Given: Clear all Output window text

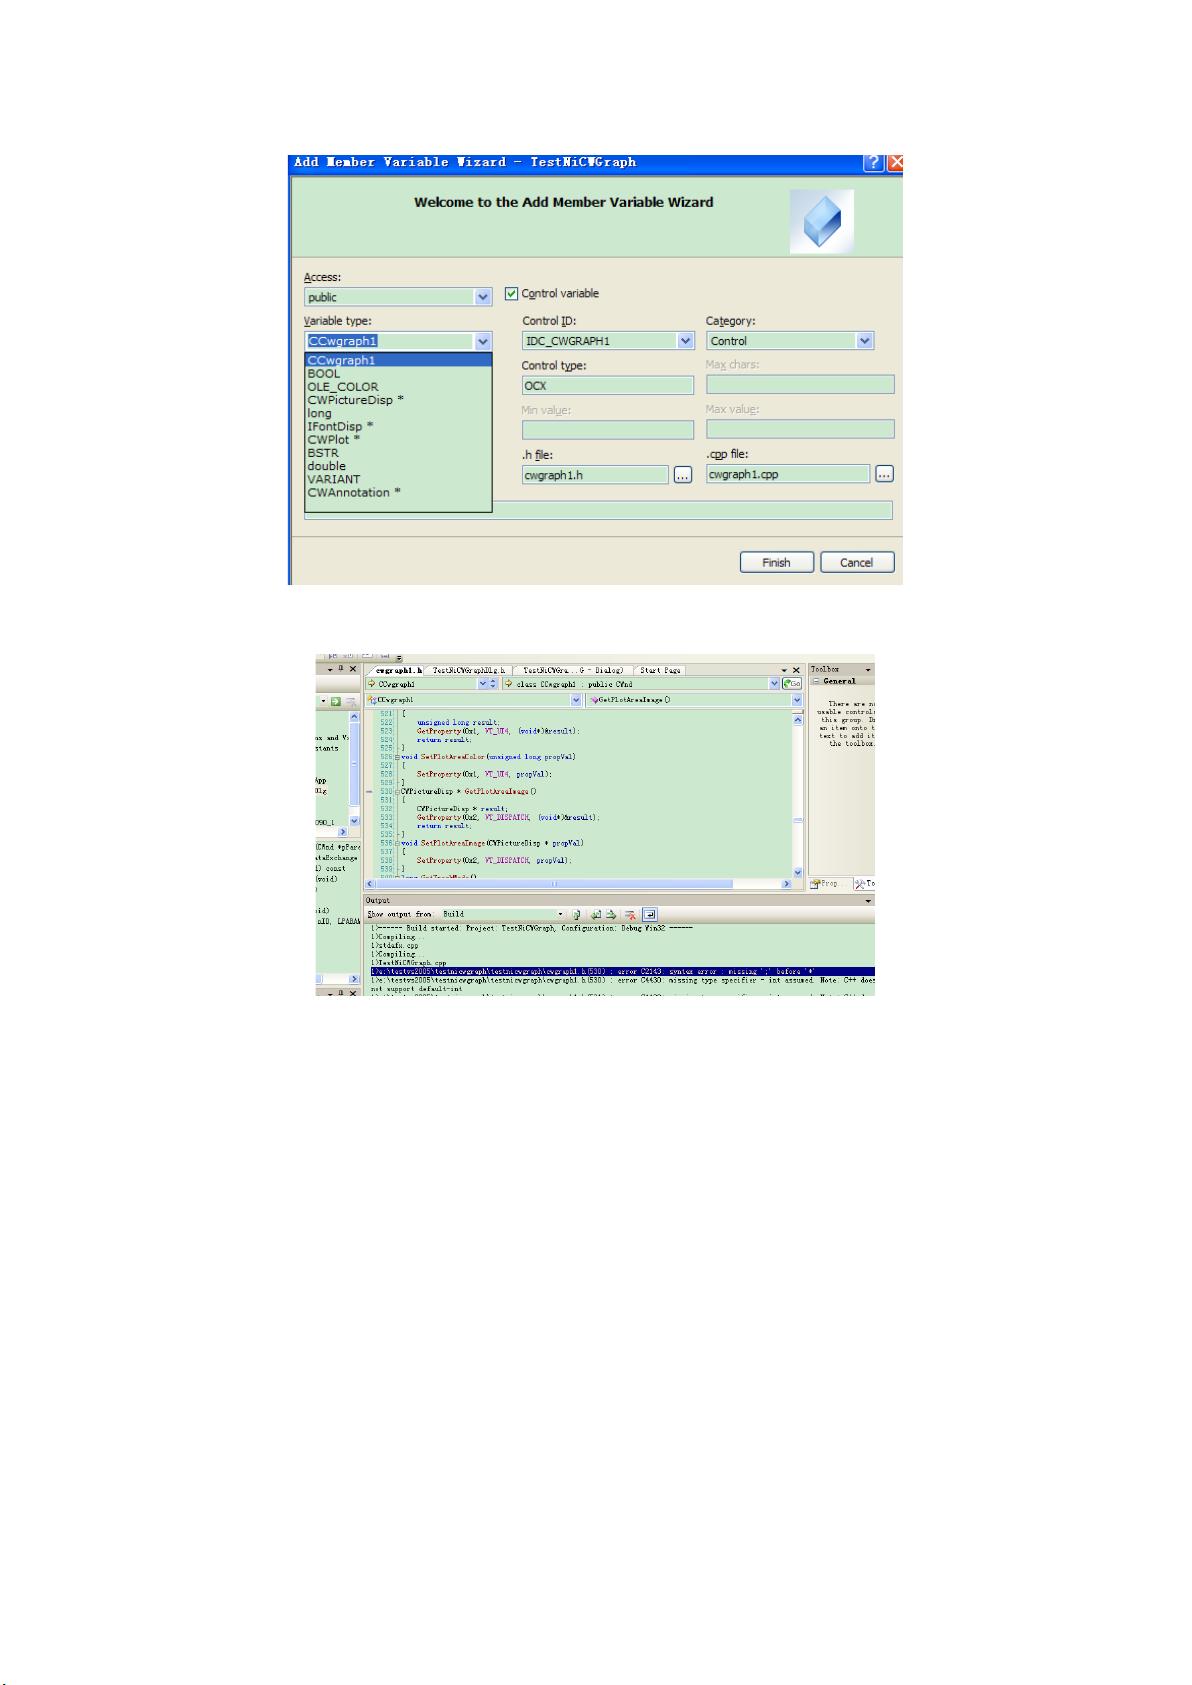Looking at the screenshot, I should coord(631,914).
